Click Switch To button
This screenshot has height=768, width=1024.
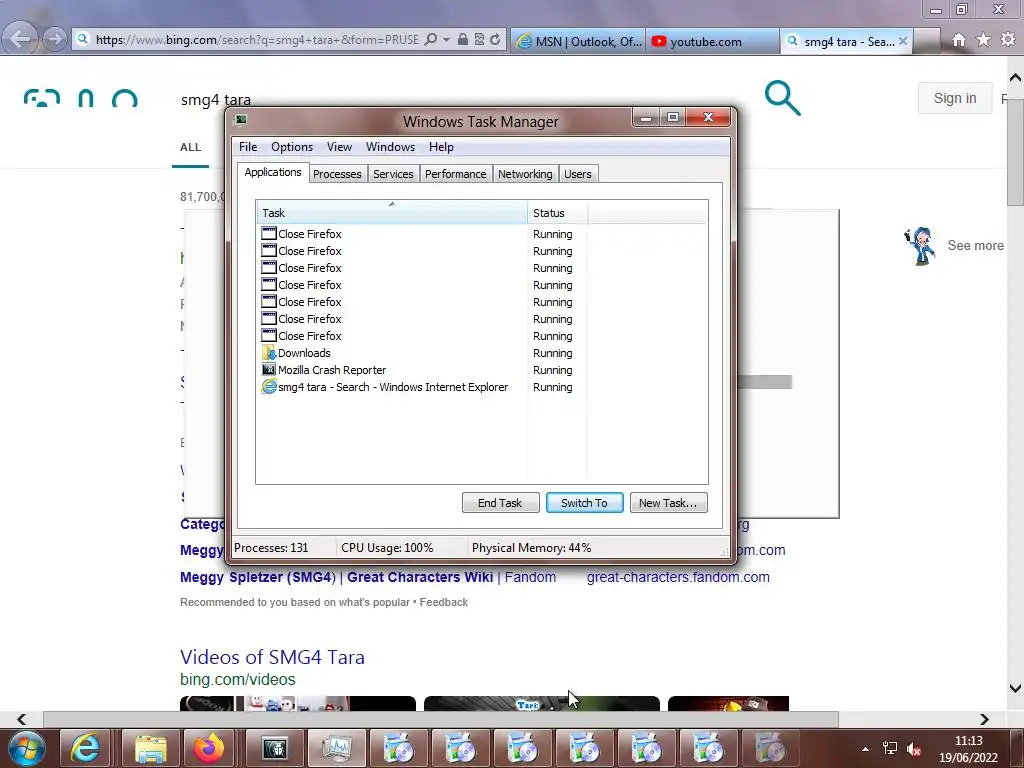[x=584, y=503]
